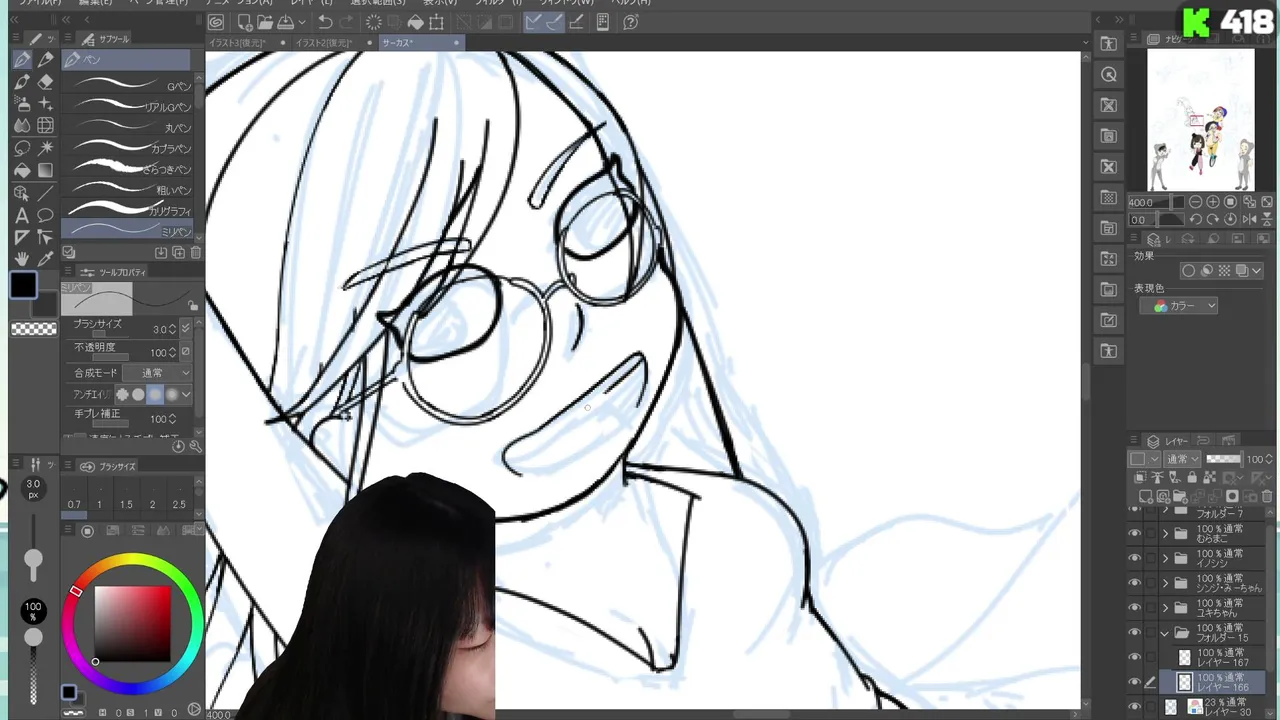Select the Airbrush tool

pos(22,104)
